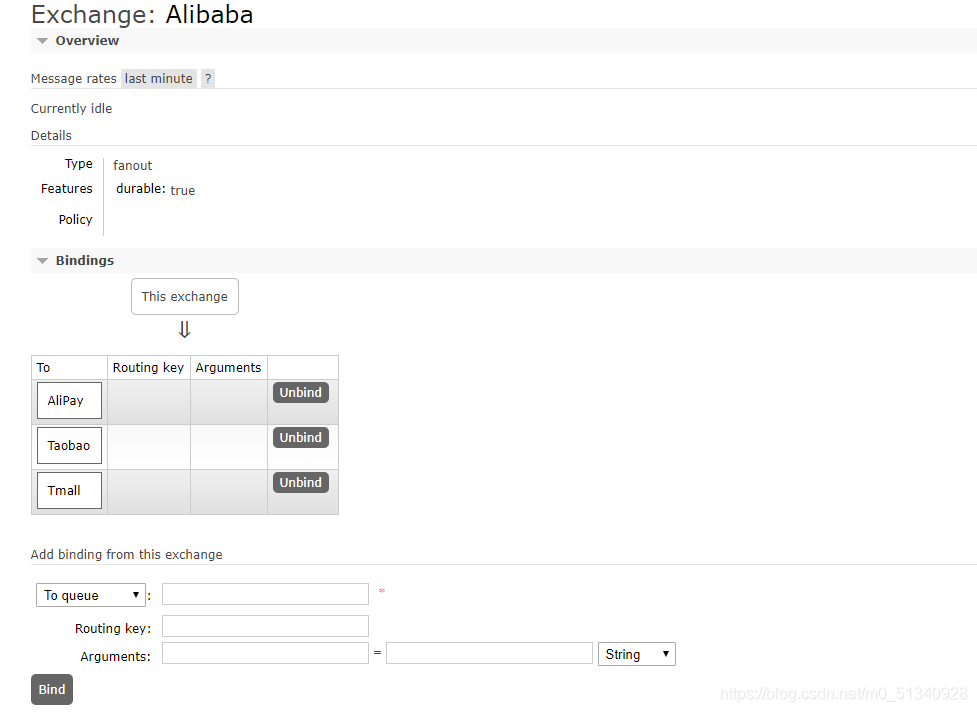
Task: Open the '?' help next to message rates
Action: (208, 78)
